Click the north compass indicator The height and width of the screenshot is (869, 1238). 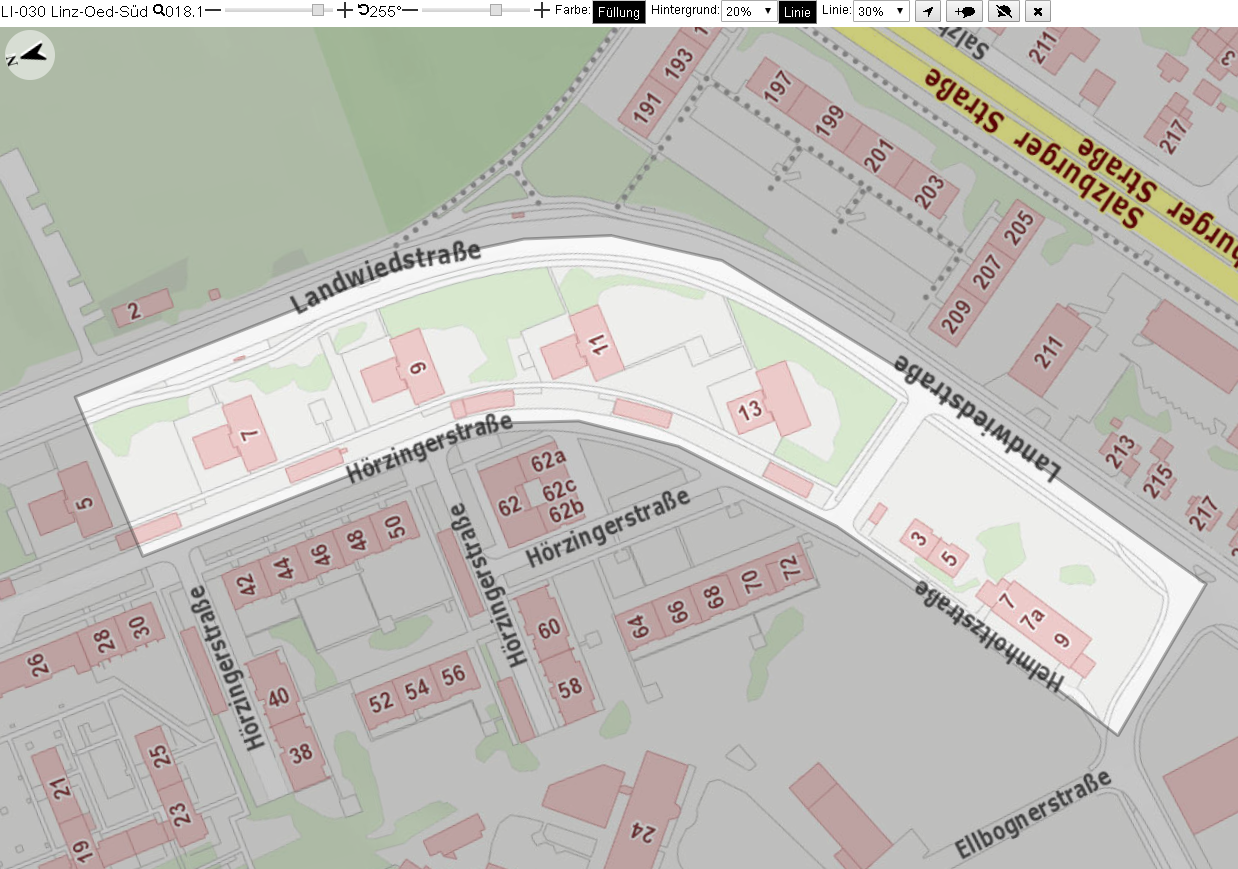tap(30, 56)
